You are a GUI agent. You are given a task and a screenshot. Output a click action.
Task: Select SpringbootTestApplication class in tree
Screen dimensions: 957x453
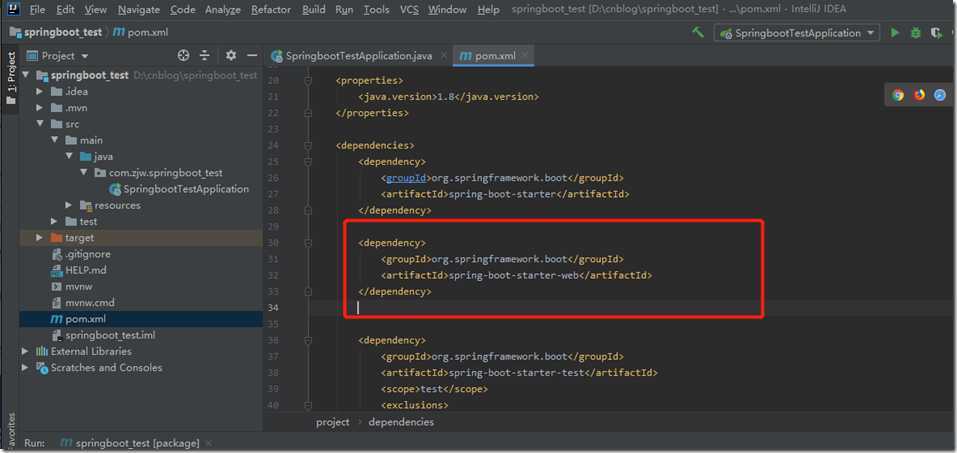click(179, 189)
